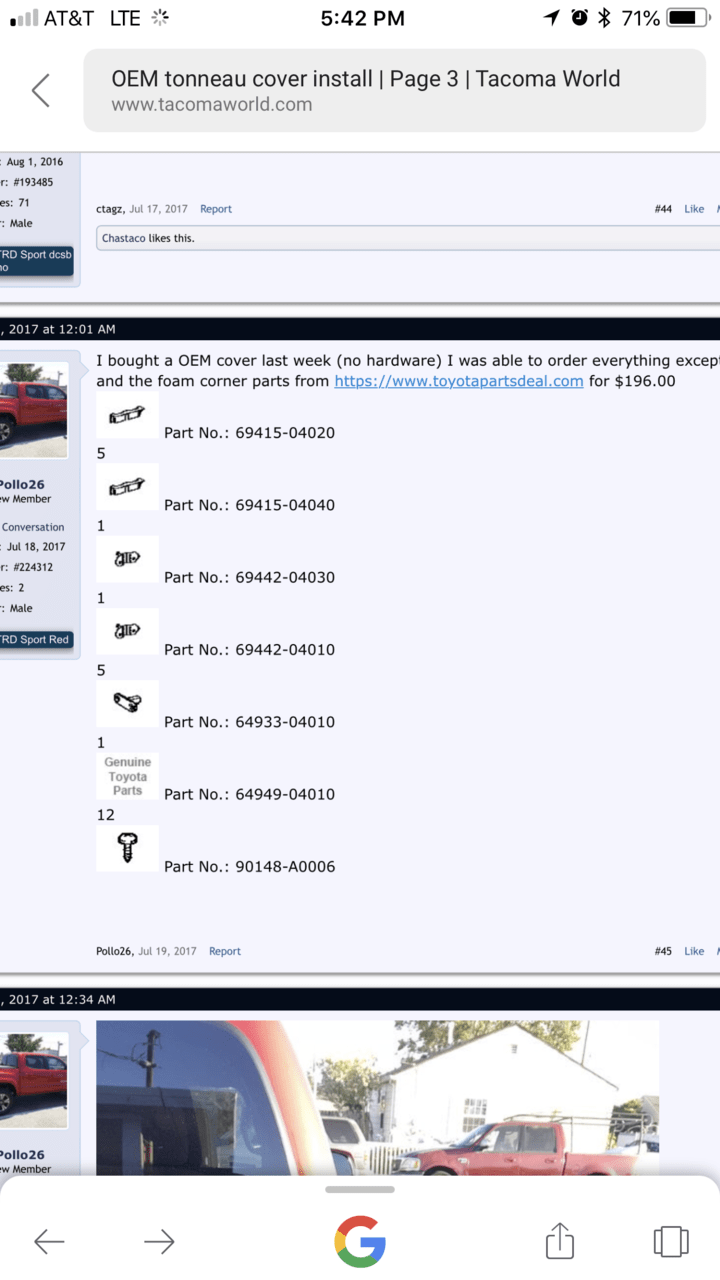
Task: Click Genuine Toyota Parts placeholder image
Action: (127, 776)
